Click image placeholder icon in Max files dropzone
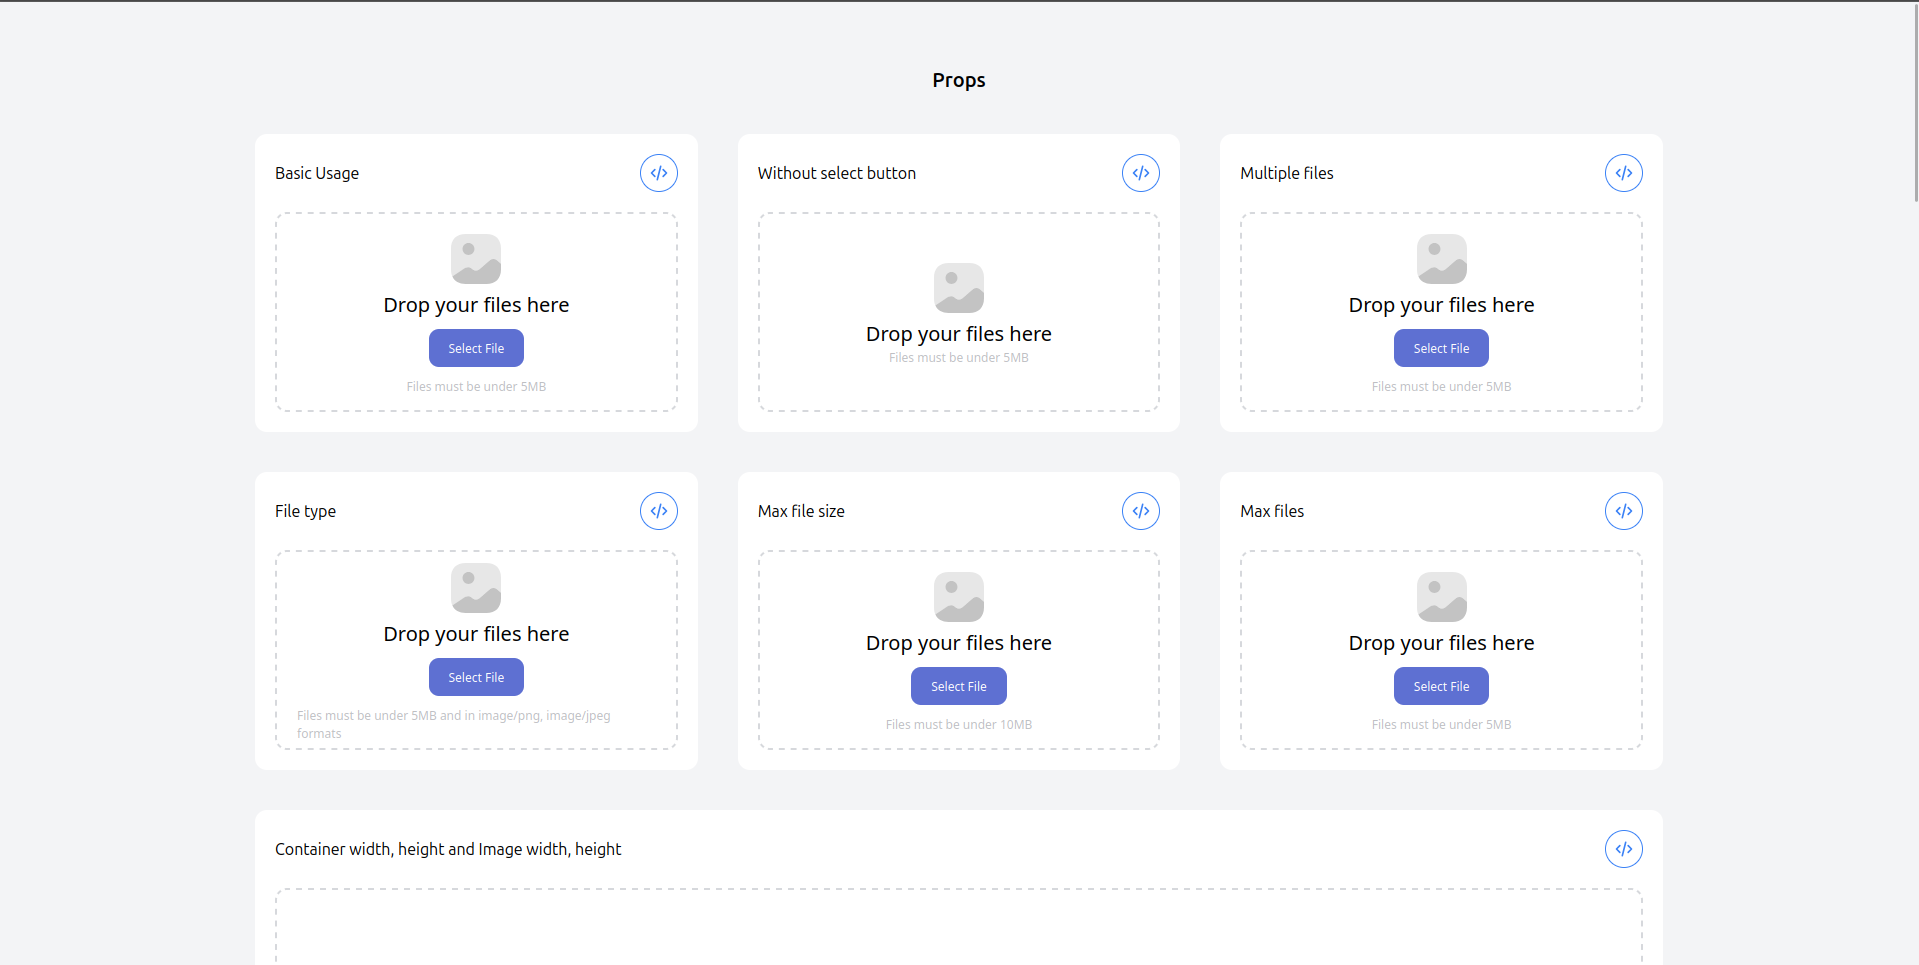 (1441, 597)
